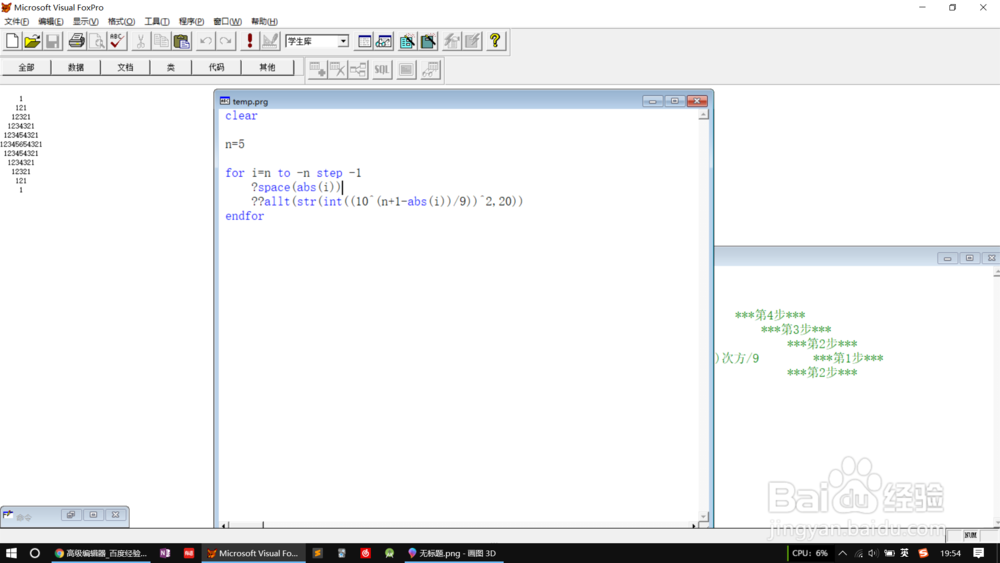1000x563 pixels.
Task: Click the Remove Table icon in the database toolbar
Action: [338, 69]
